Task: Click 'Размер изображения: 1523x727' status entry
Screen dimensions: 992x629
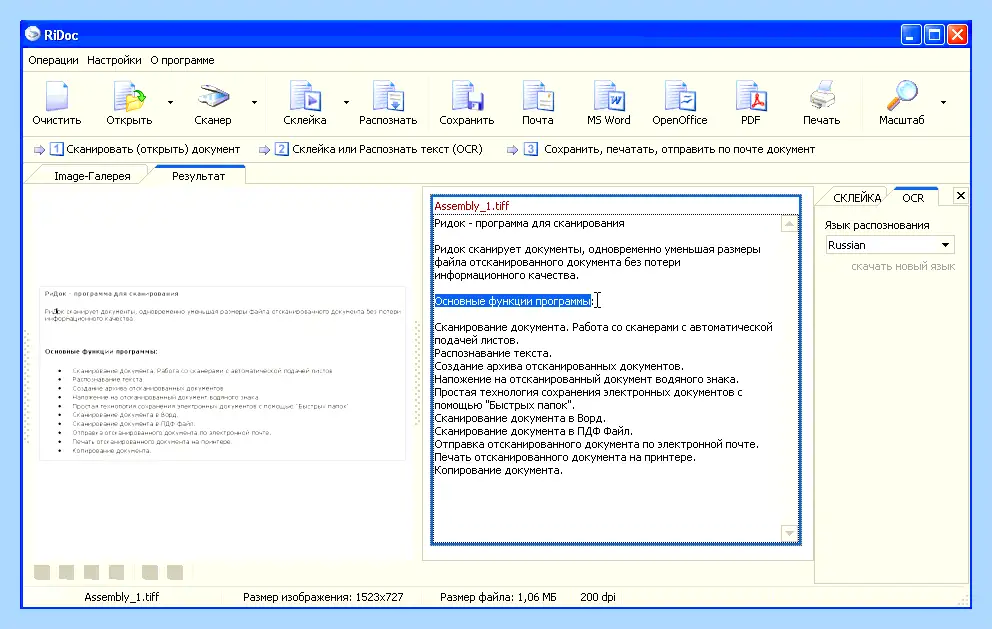Action: pyautogui.click(x=323, y=597)
